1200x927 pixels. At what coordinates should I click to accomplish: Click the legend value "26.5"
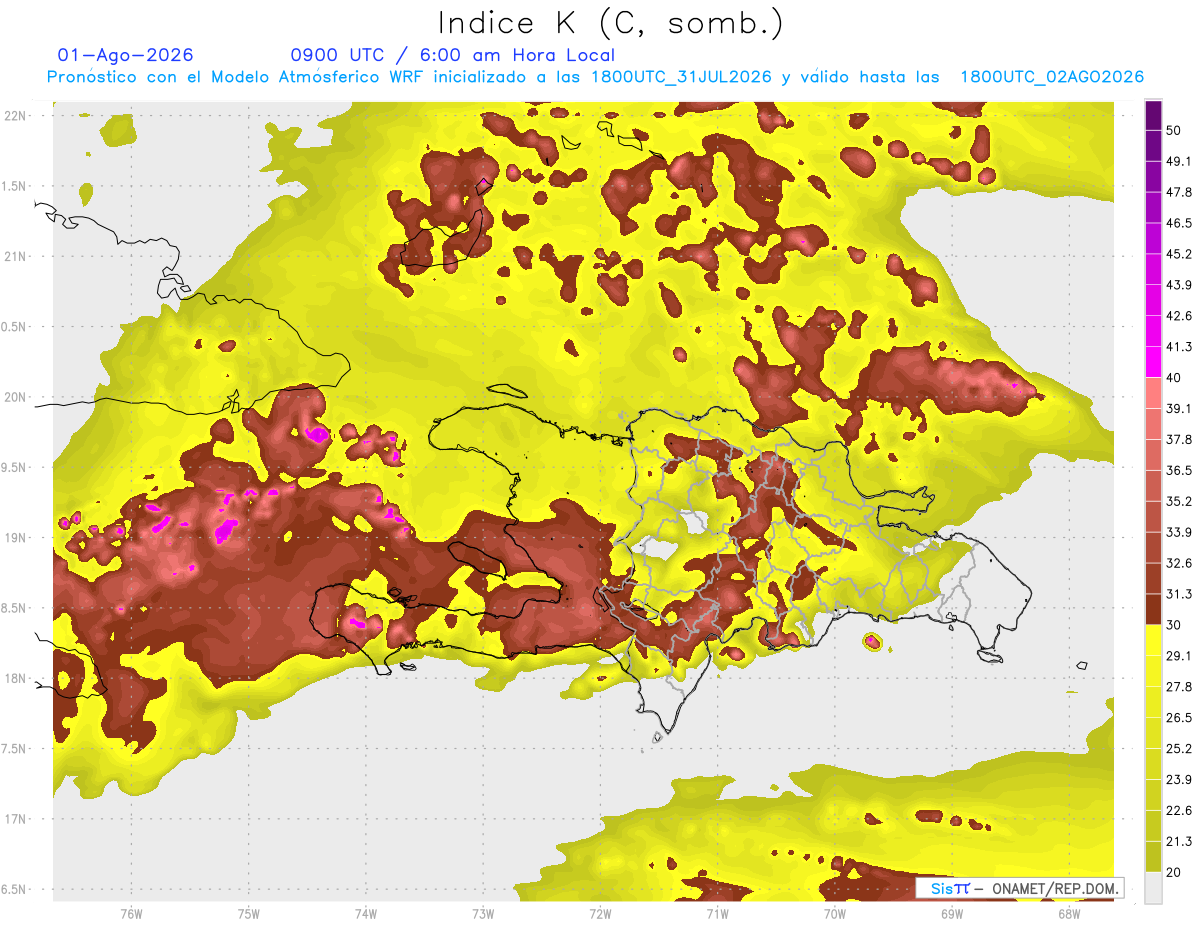tap(1178, 718)
